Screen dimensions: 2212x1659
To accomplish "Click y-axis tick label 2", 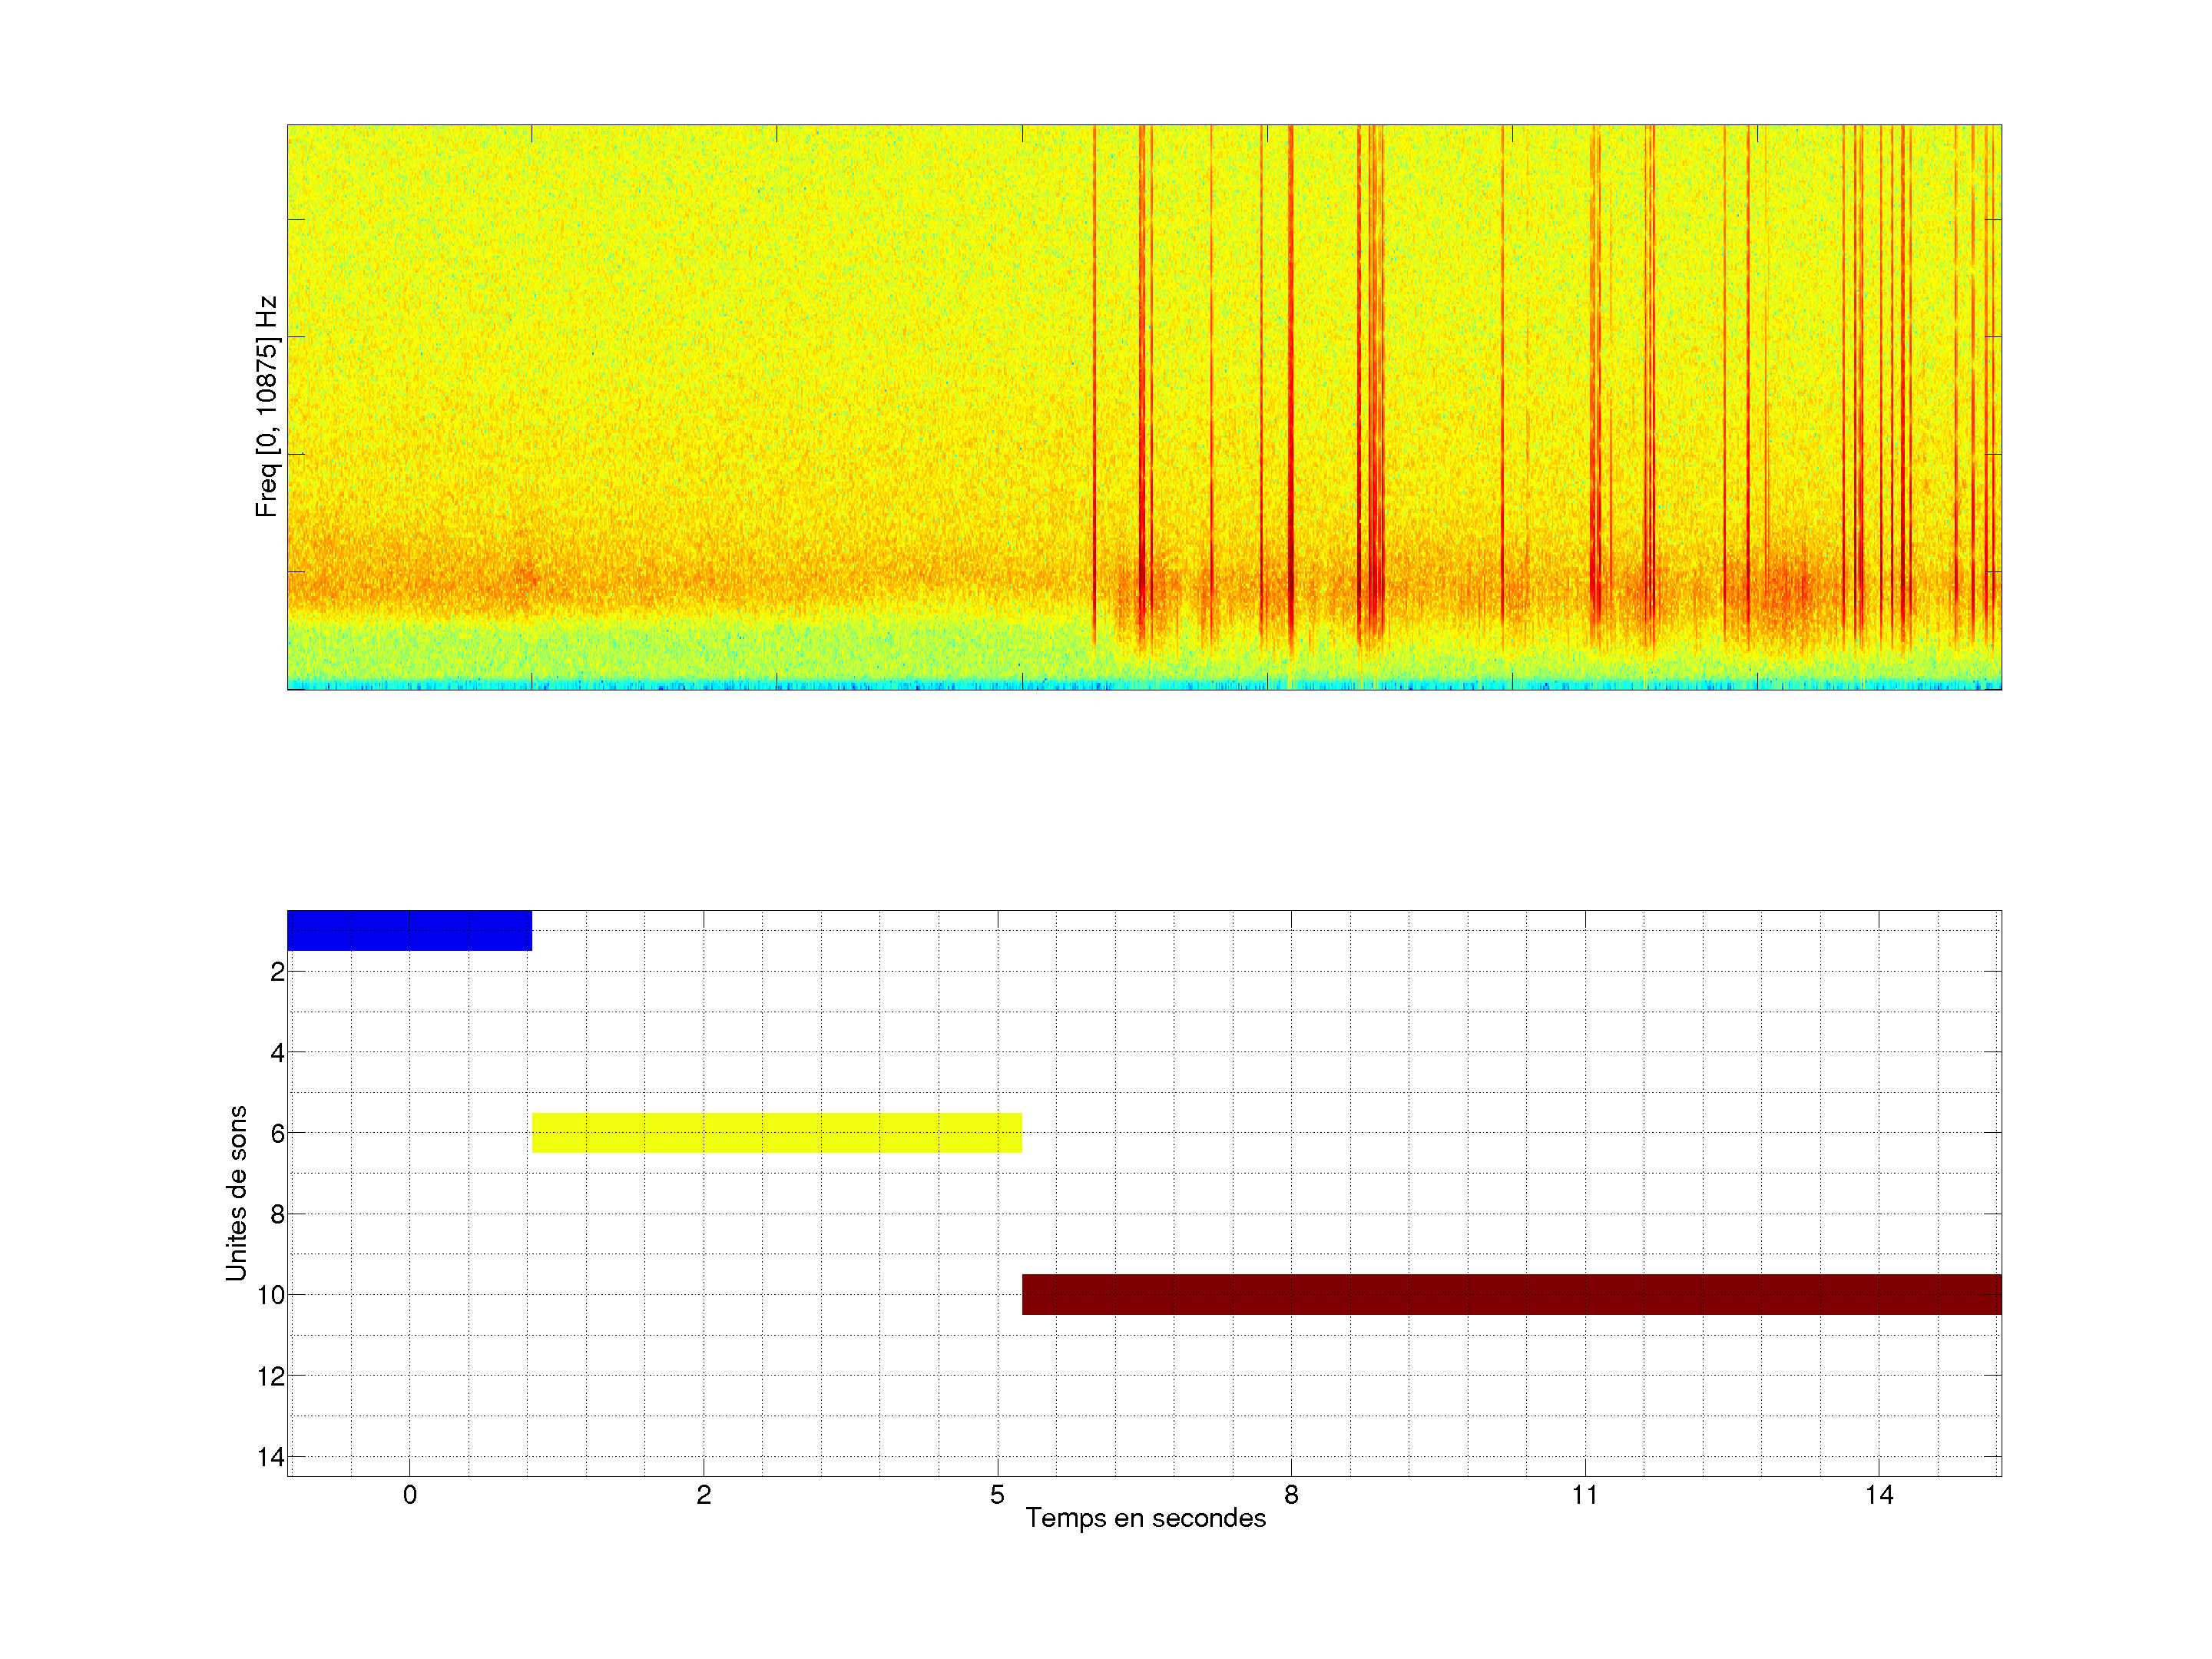I will coord(277,972).
